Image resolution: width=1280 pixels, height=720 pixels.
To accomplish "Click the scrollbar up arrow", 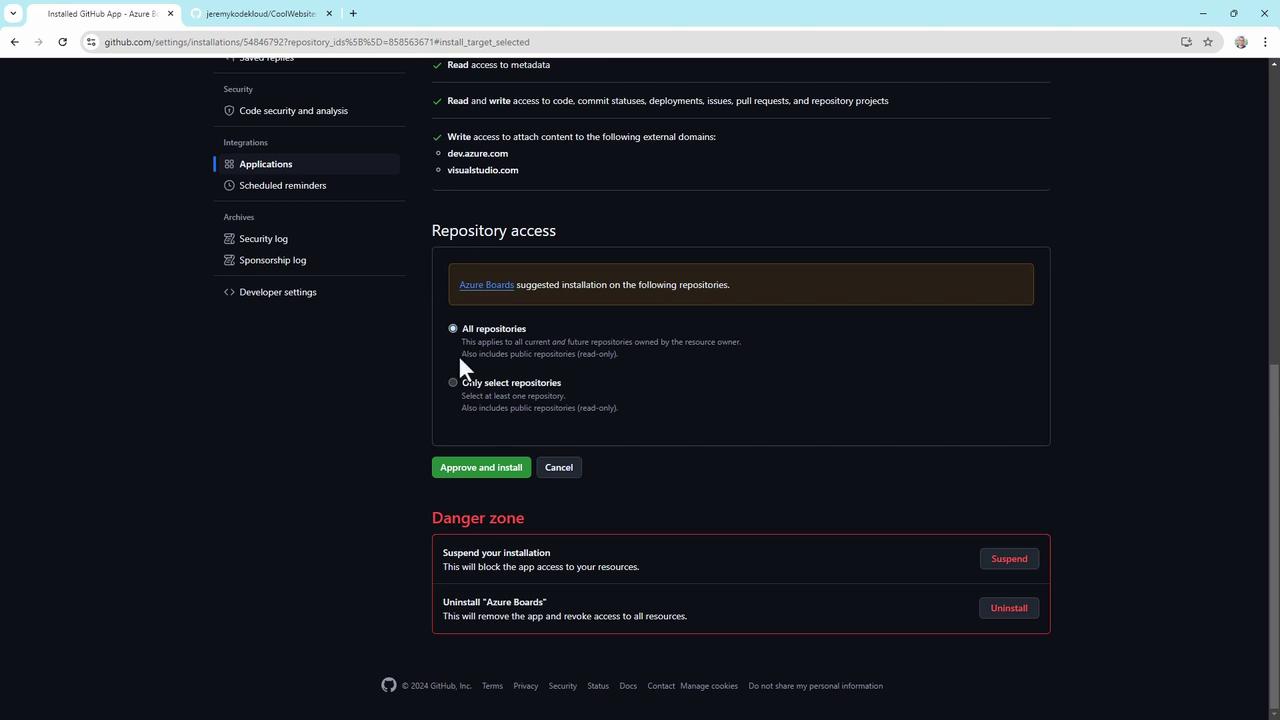I will pos(1274,64).
